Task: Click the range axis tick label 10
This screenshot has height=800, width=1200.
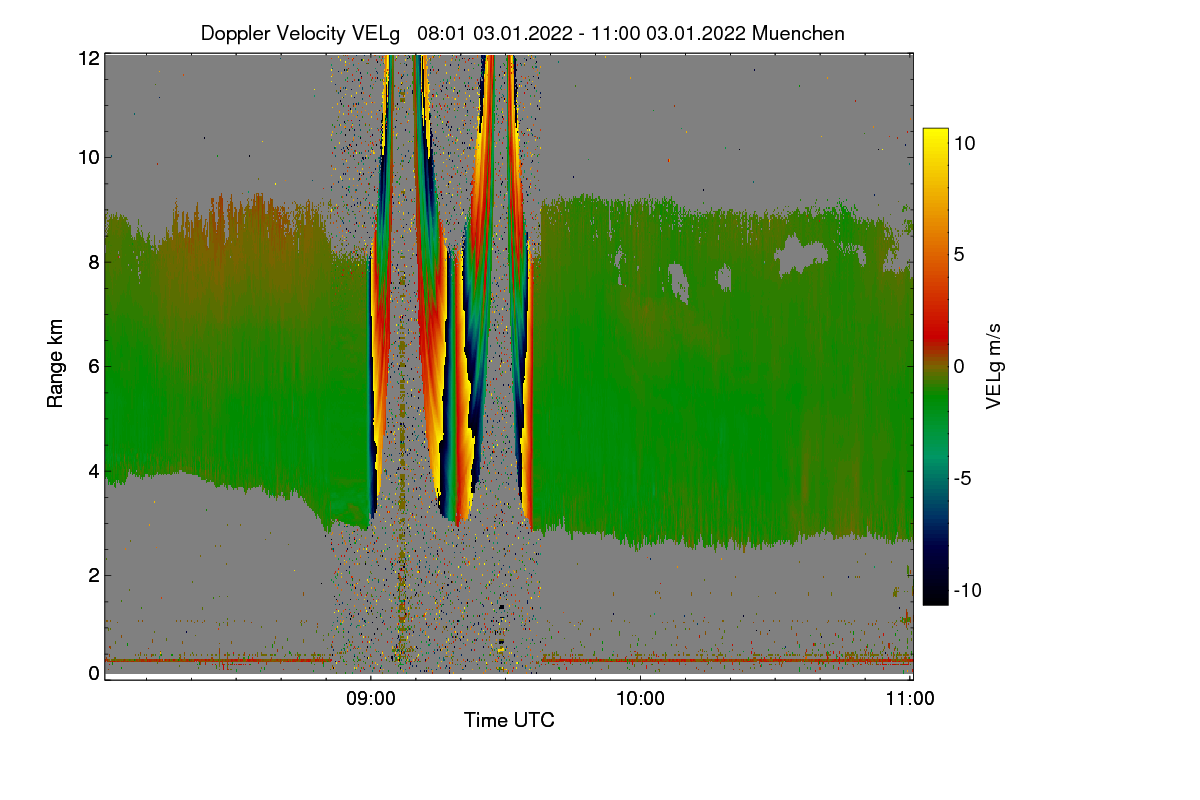Action: pyautogui.click(x=89, y=158)
